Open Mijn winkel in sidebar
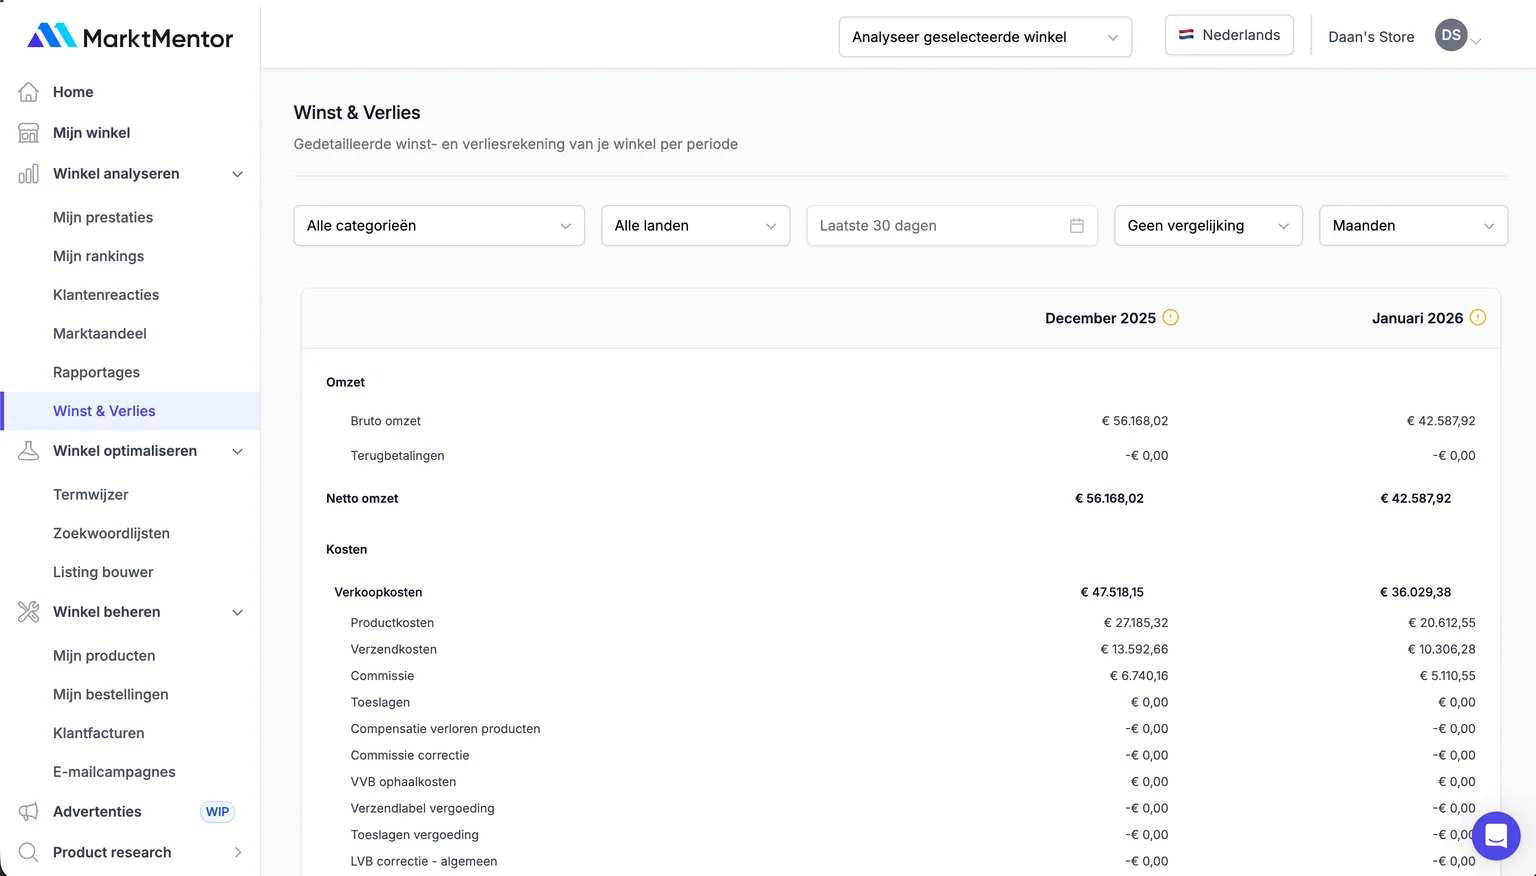 tap(92, 133)
